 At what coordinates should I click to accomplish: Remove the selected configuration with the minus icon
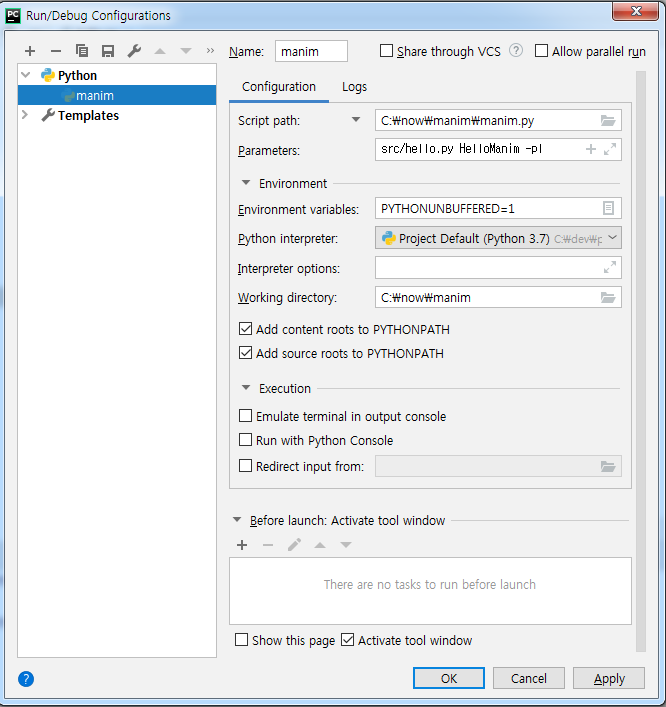56,51
